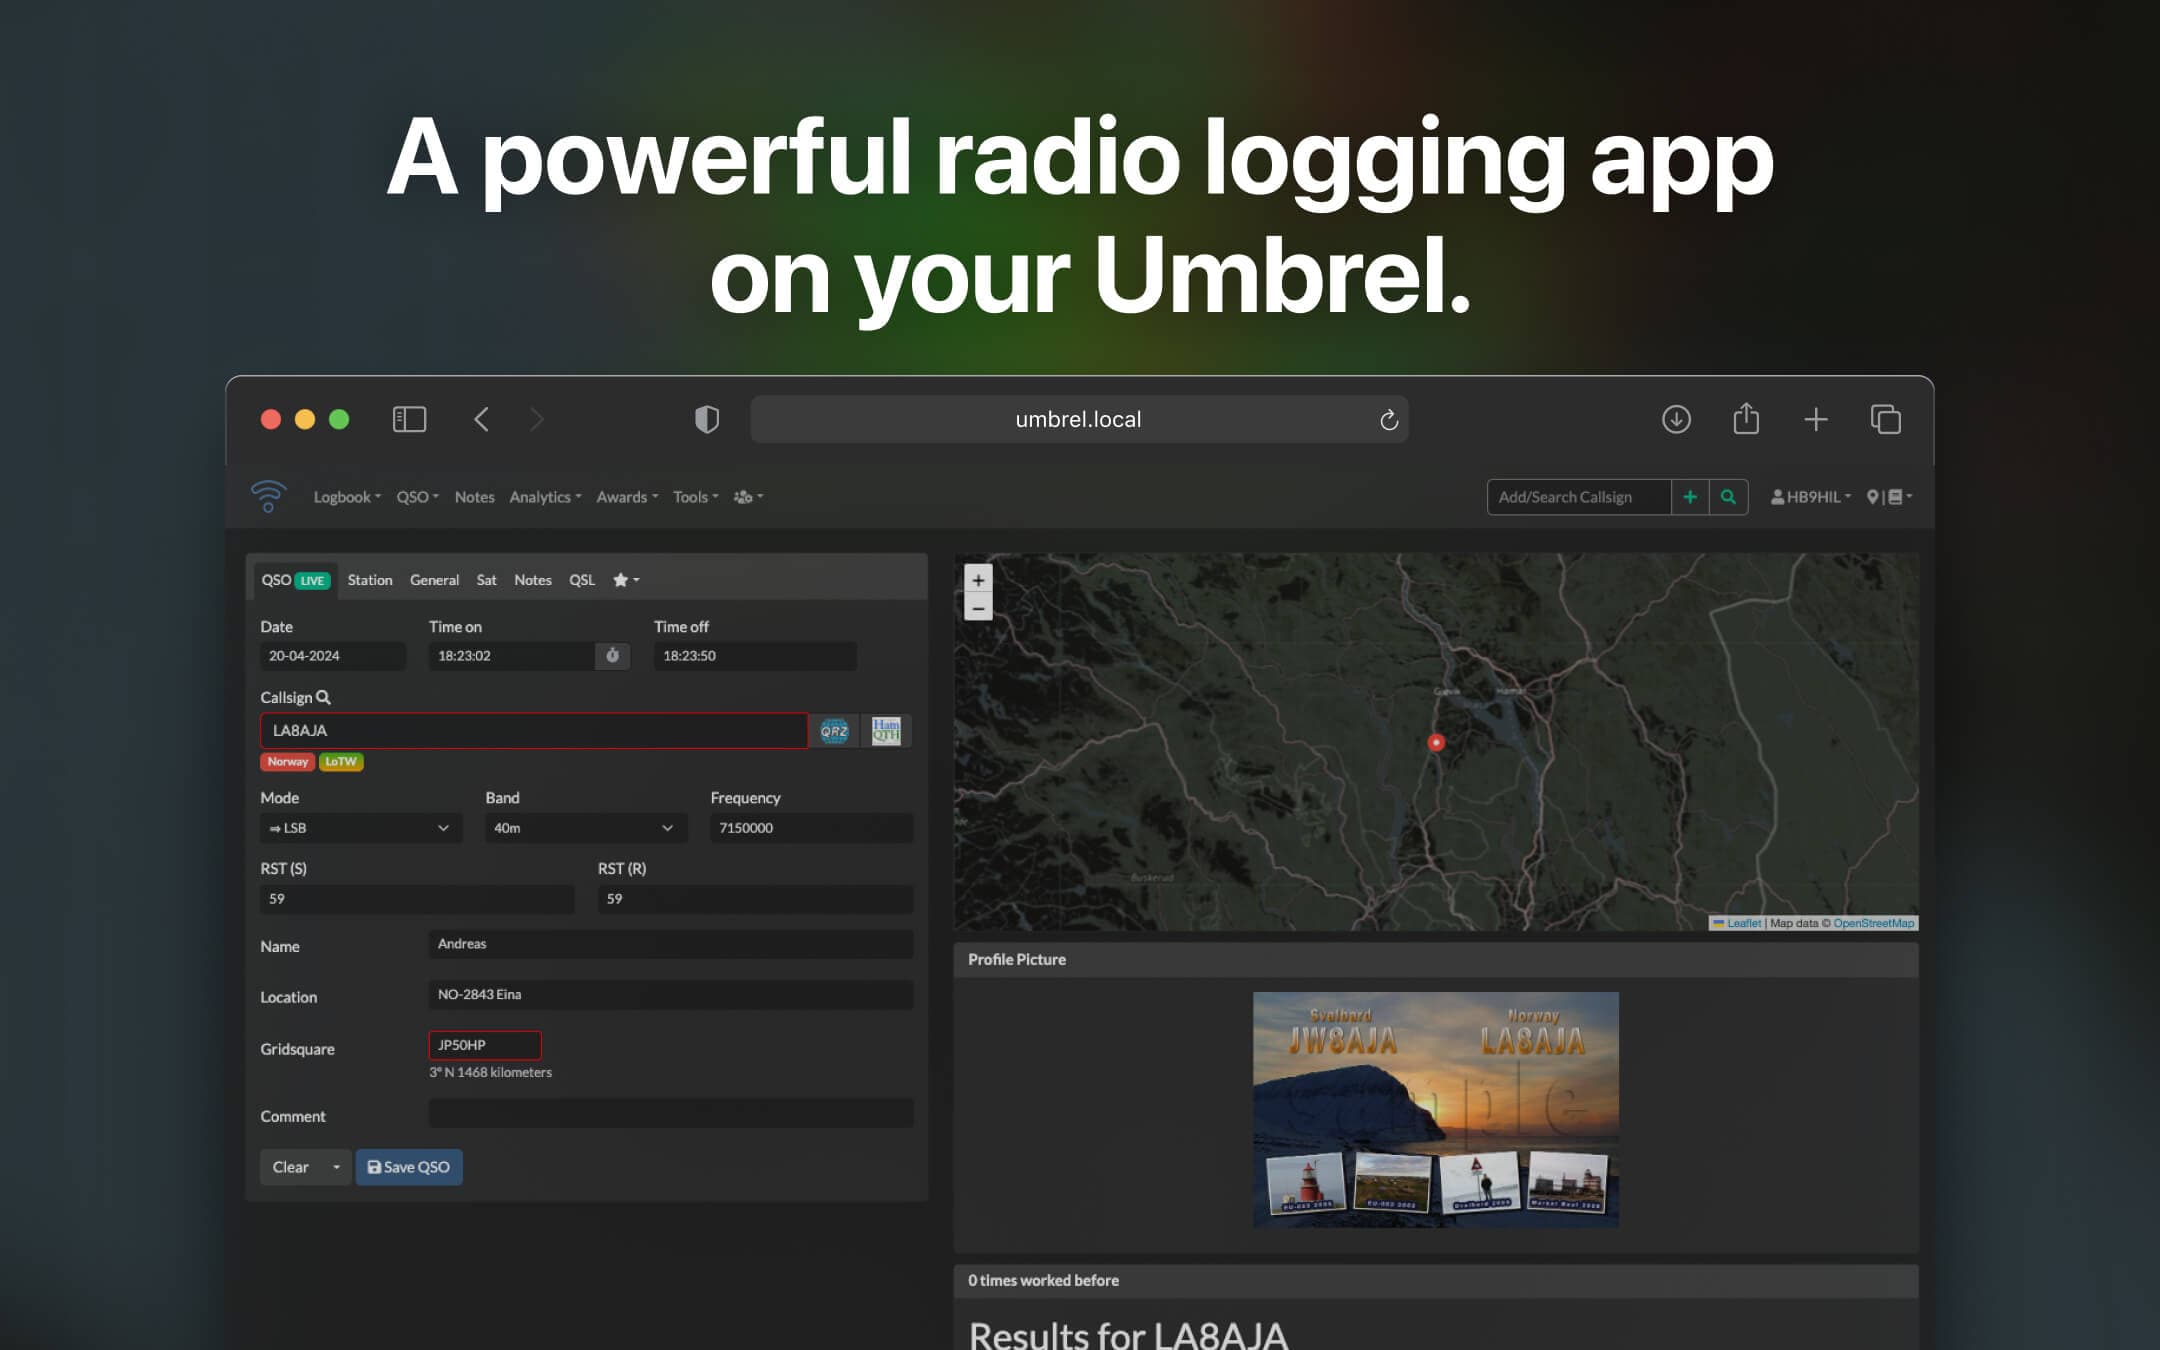Image resolution: width=2160 pixels, height=1350 pixels.
Task: Save the QSO entry
Action: [409, 1167]
